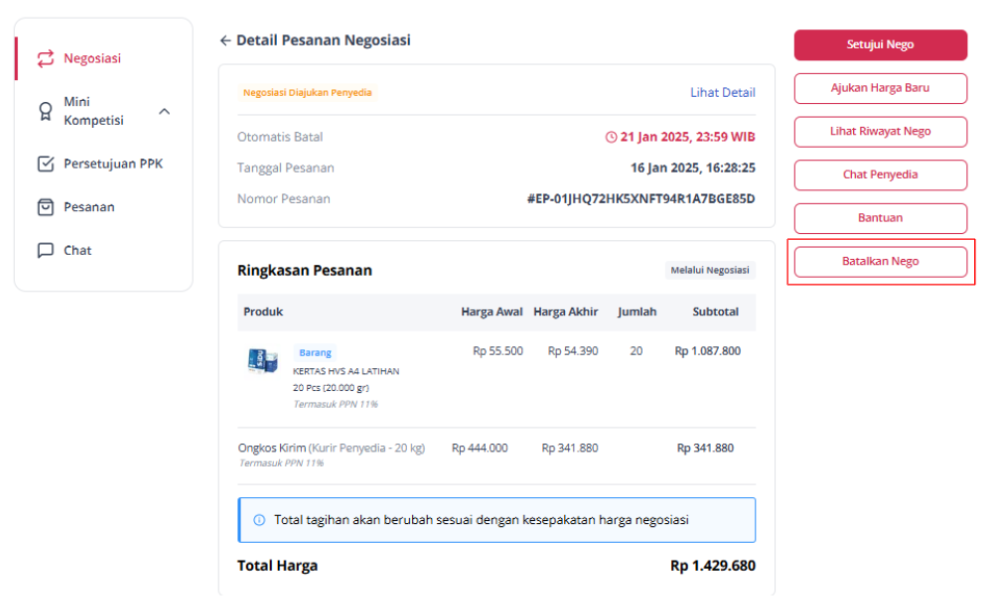This screenshot has height=603, width=996.
Task: Cancel via the Batalkan Nego button
Action: point(880,262)
